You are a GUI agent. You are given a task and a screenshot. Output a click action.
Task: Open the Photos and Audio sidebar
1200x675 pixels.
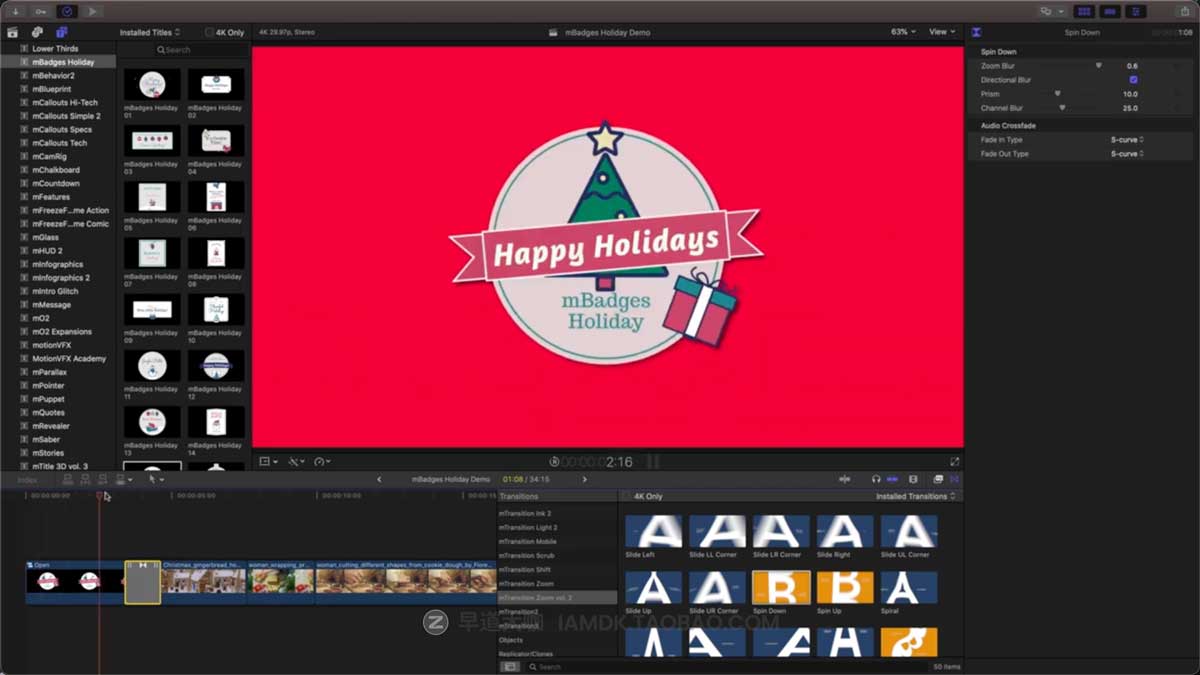[x=37, y=32]
